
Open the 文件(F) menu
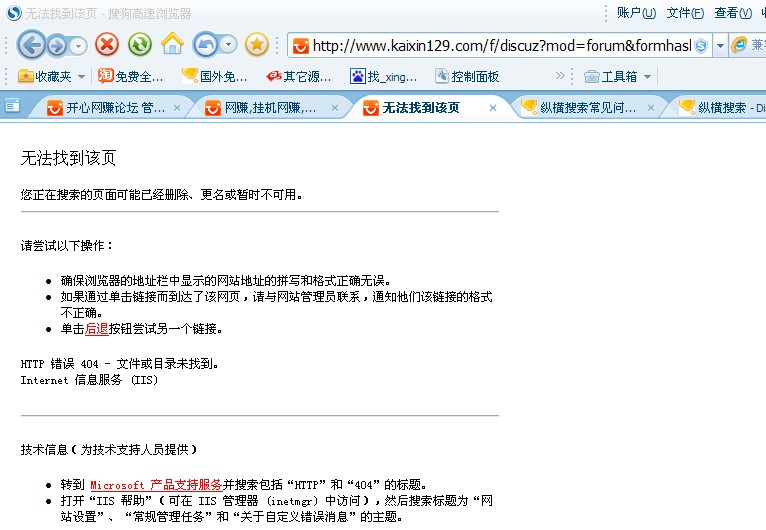pyautogui.click(x=685, y=13)
